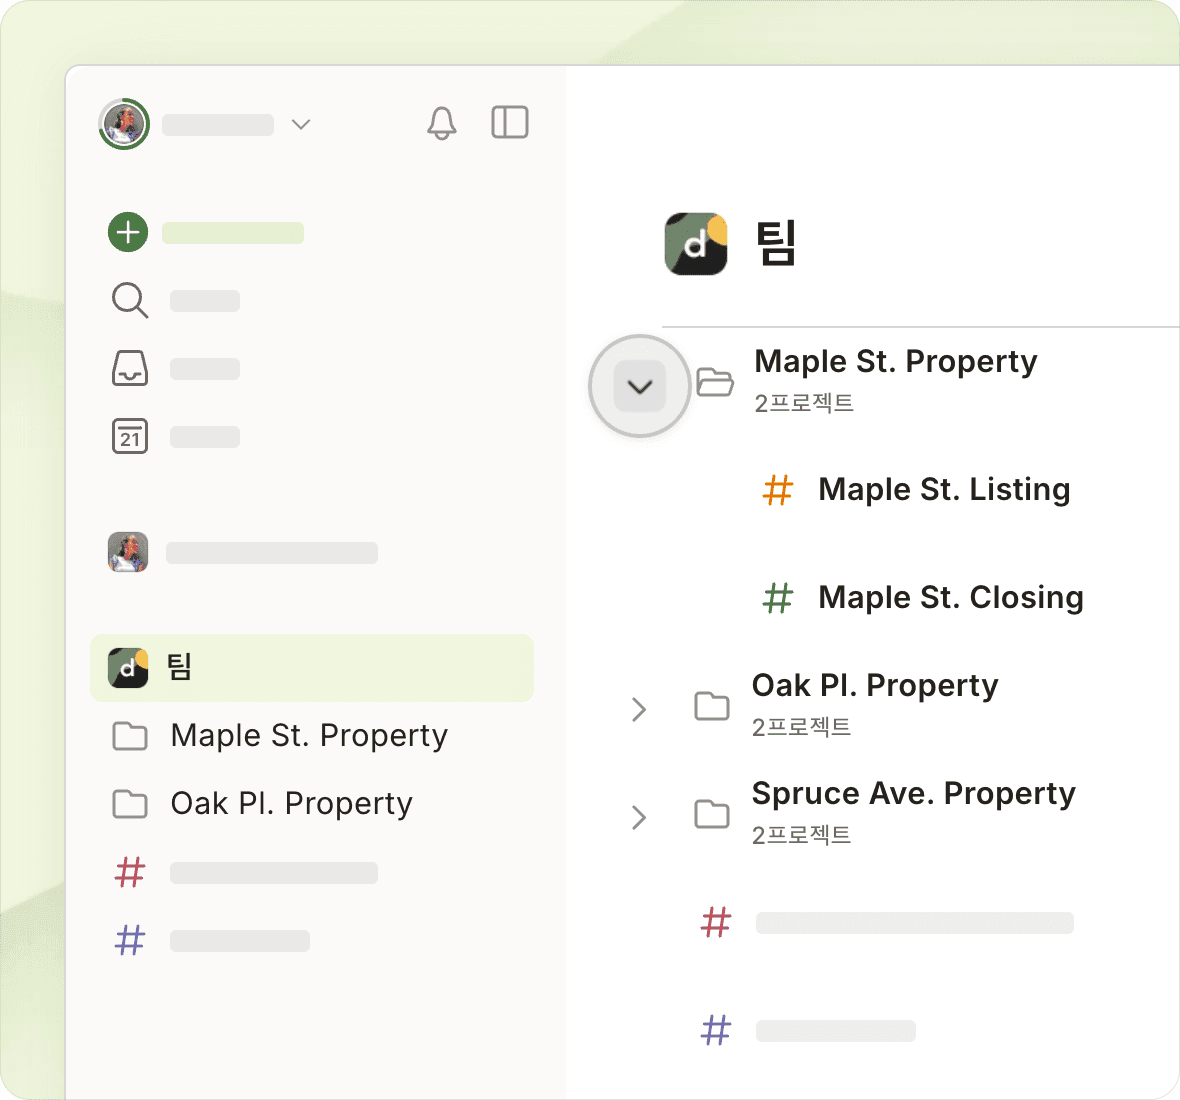Open search via magnifying glass icon

(x=130, y=300)
